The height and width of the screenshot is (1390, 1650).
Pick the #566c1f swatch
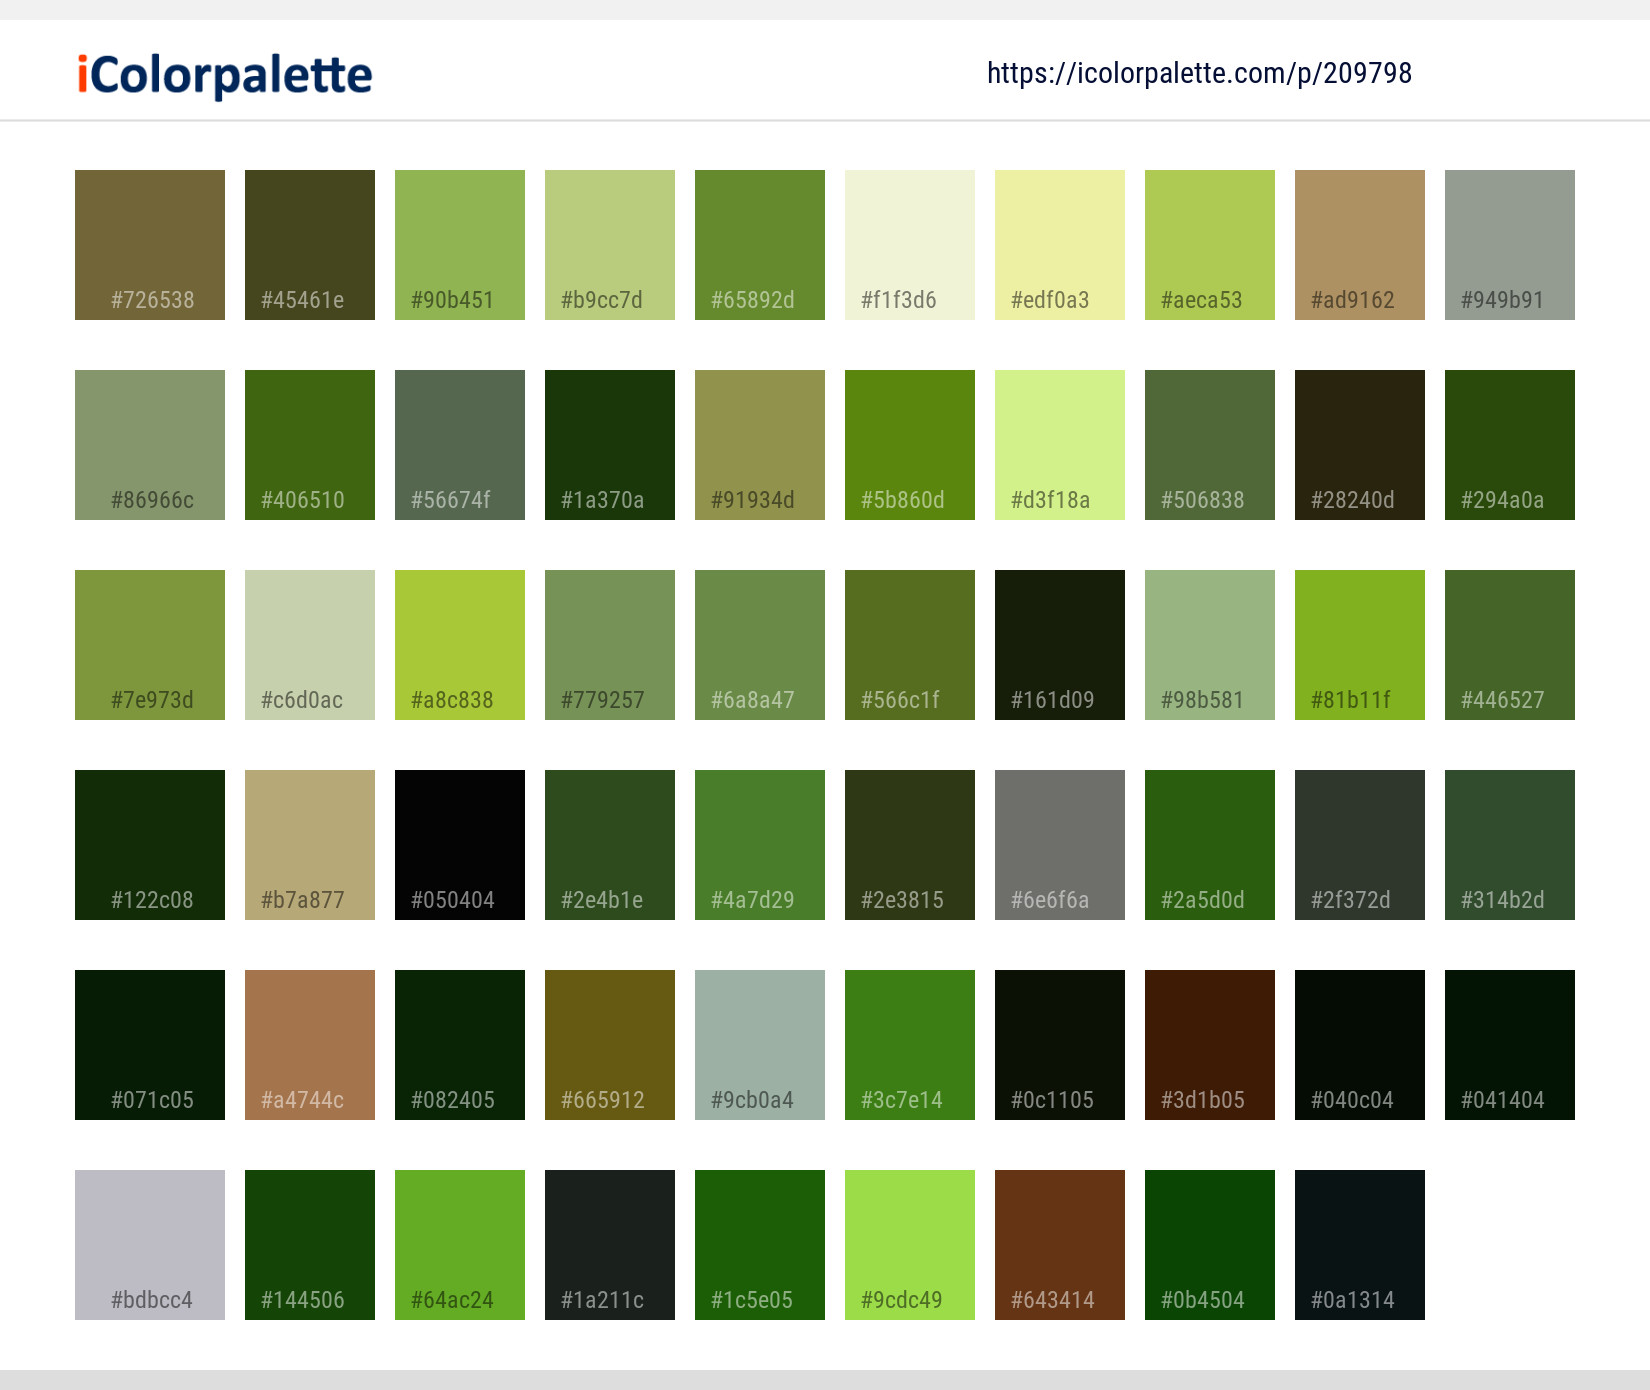(x=910, y=645)
